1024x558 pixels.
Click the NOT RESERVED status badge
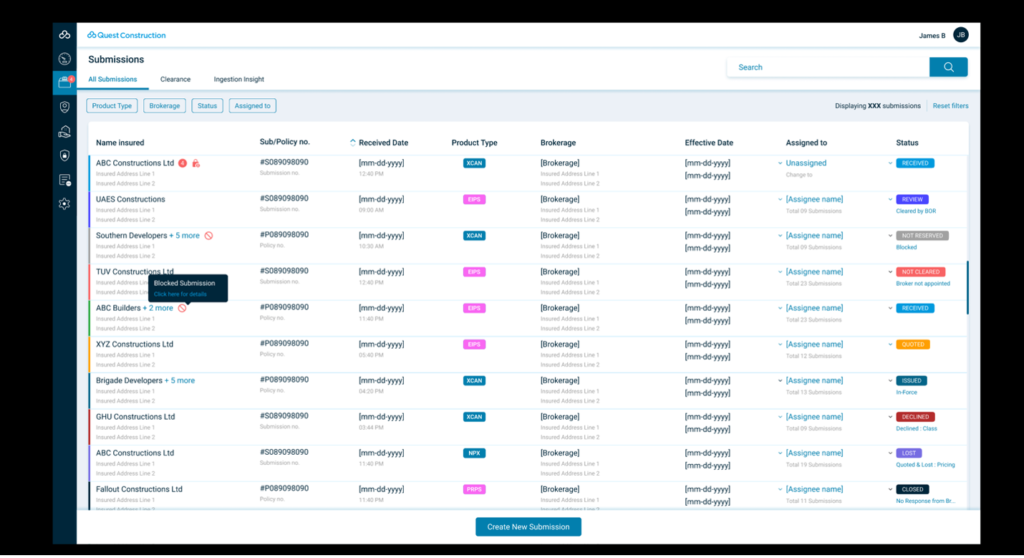(x=922, y=236)
